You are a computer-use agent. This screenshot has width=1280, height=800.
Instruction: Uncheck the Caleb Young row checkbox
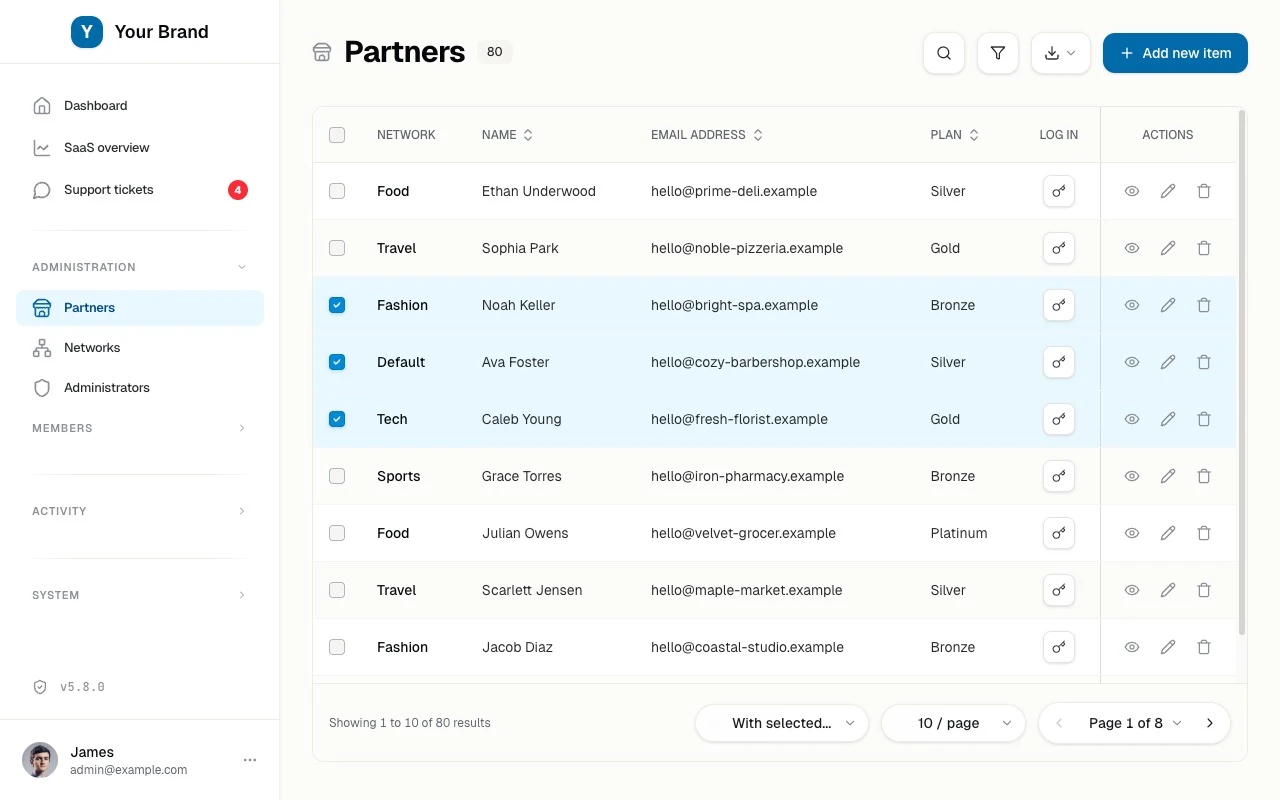tap(337, 419)
